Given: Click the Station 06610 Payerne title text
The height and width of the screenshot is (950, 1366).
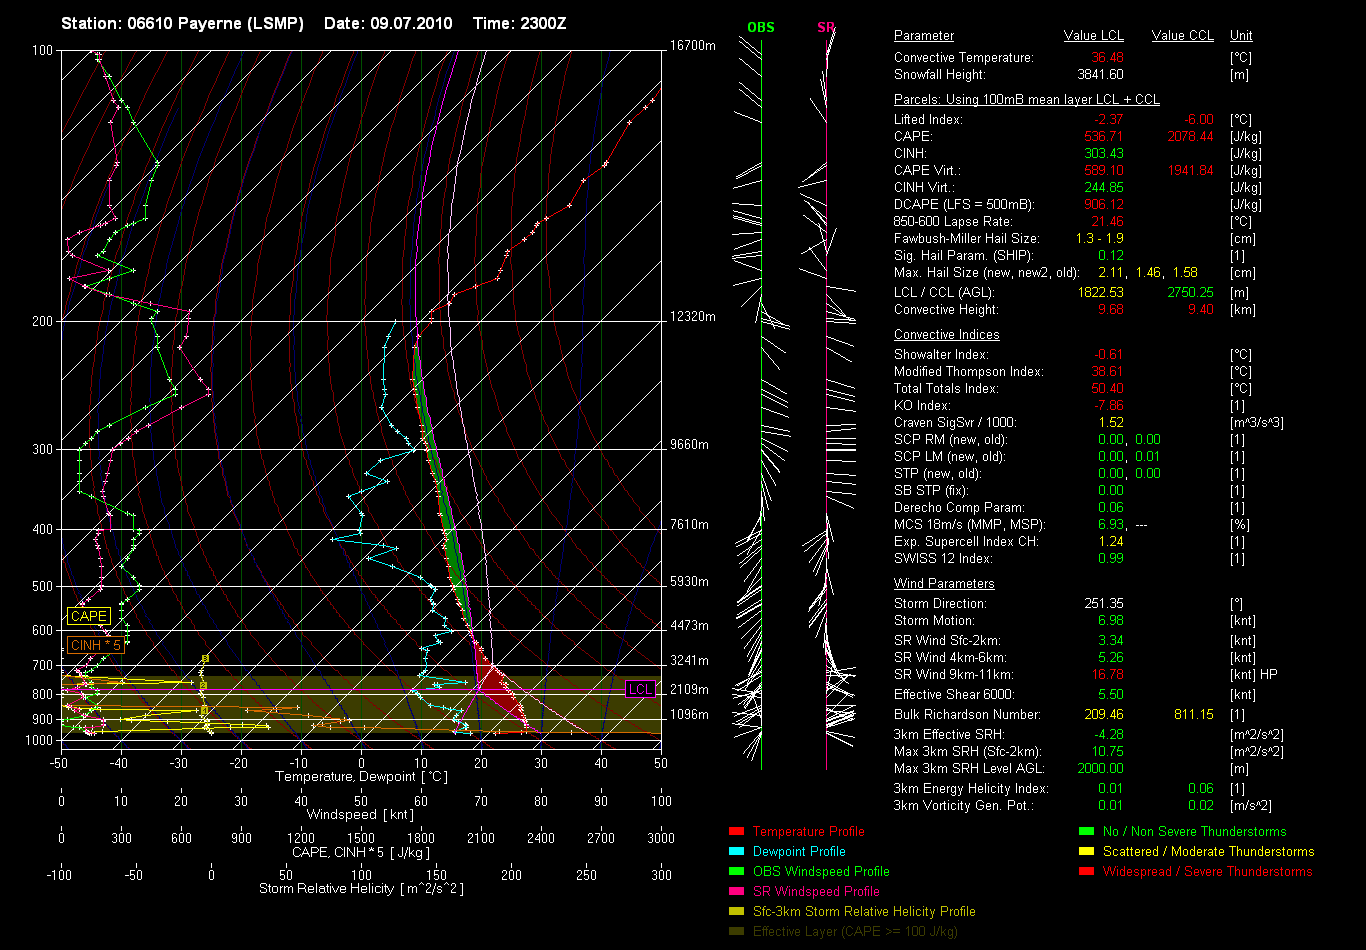Looking at the screenshot, I should point(182,23).
